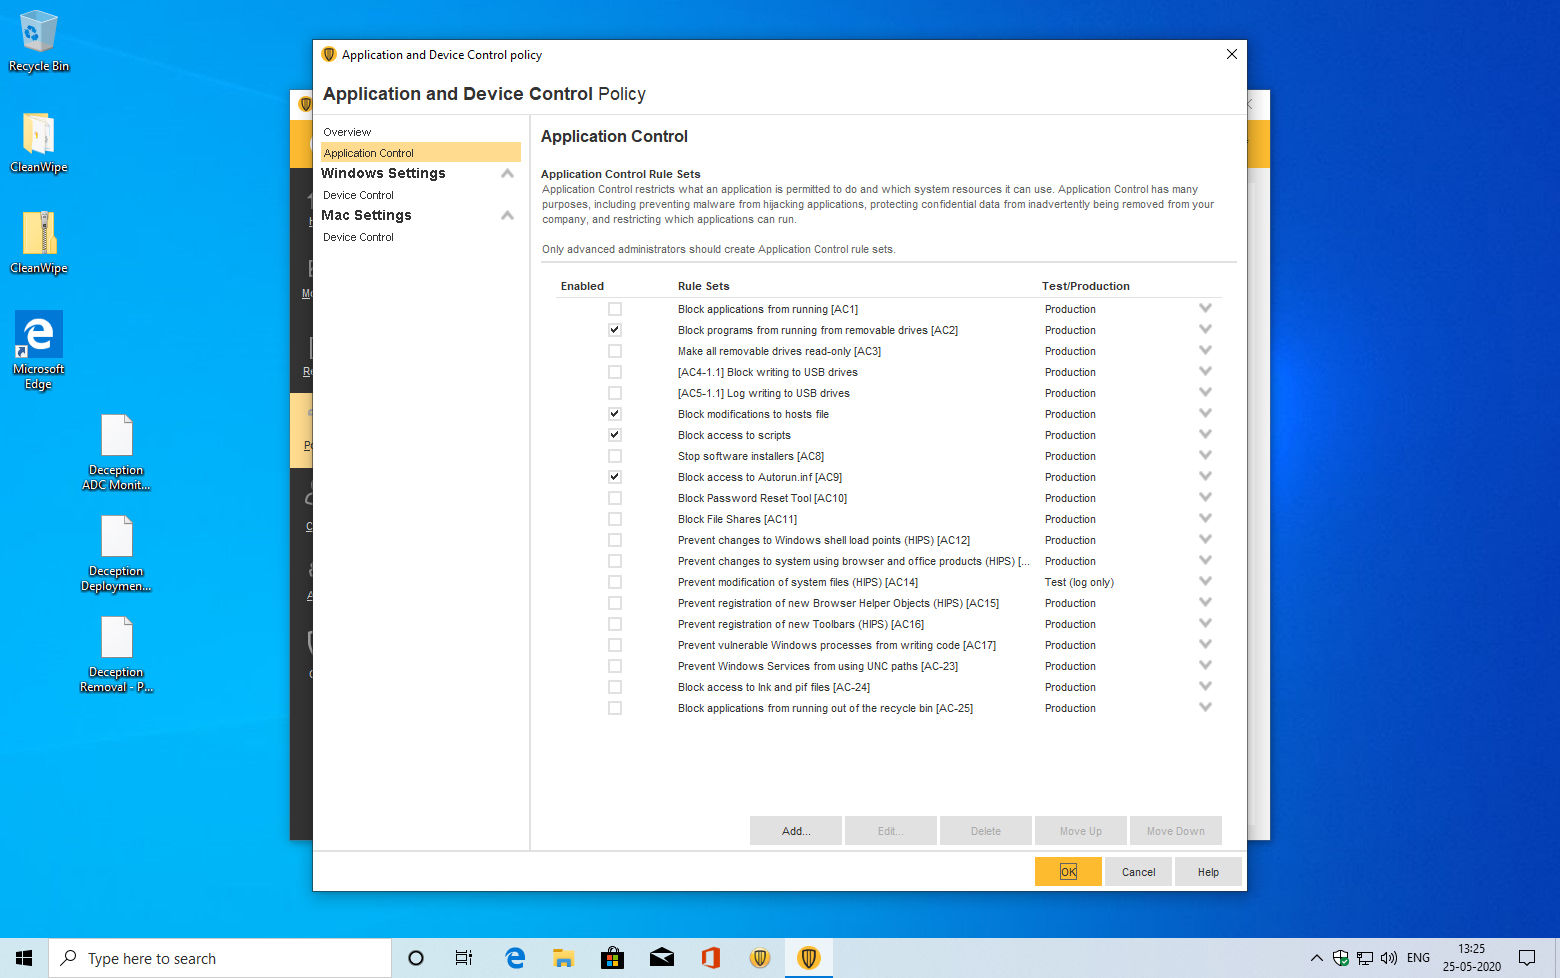This screenshot has height=978, width=1560.
Task: Open Cortana from the taskbar
Action: point(416,958)
